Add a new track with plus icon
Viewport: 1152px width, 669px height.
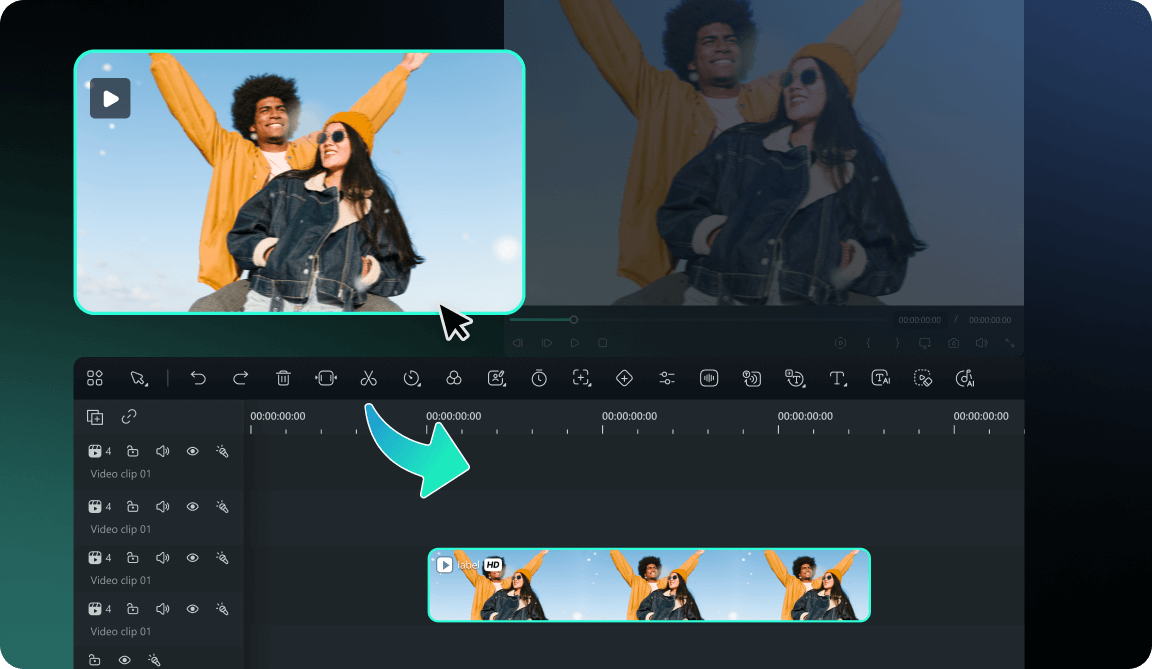point(95,417)
